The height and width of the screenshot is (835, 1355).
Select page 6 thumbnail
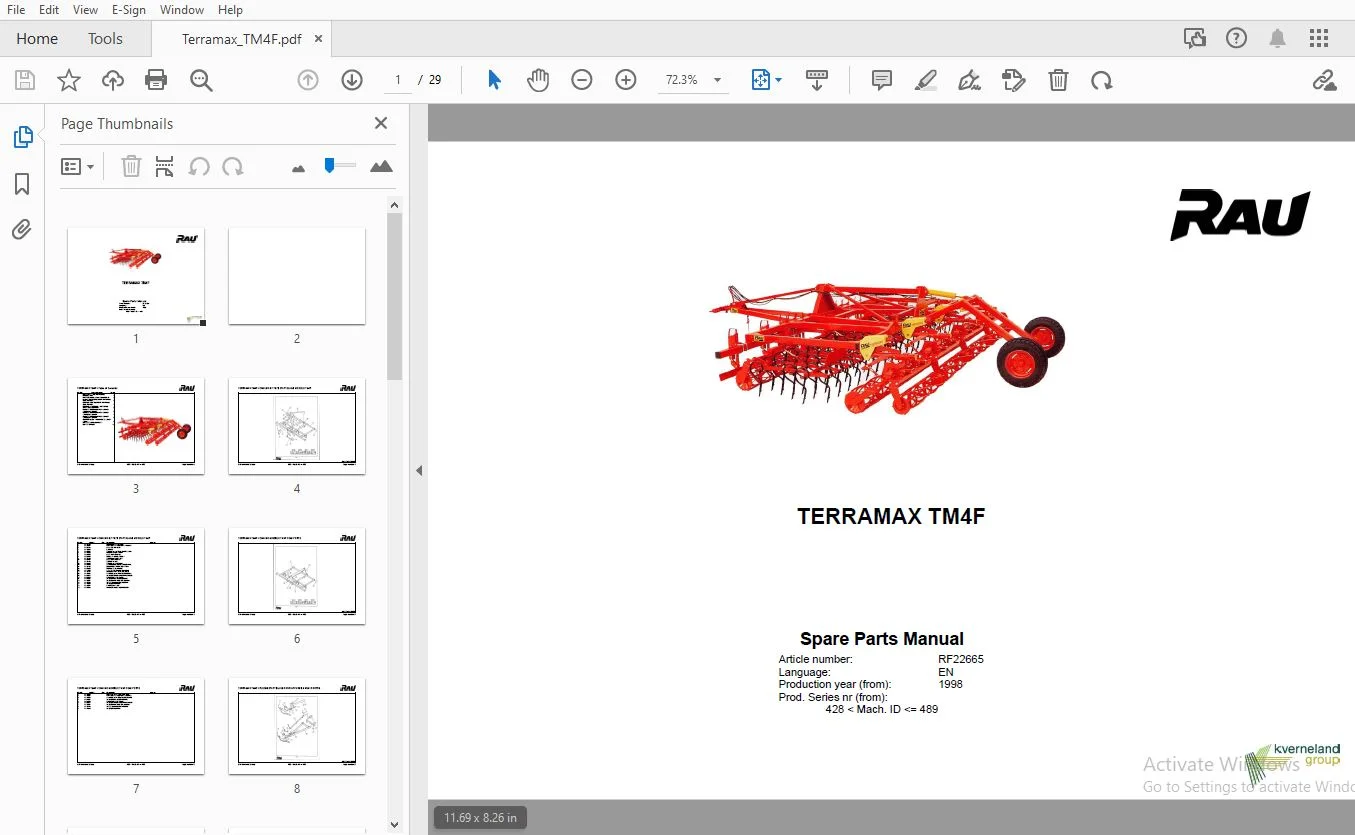(297, 576)
